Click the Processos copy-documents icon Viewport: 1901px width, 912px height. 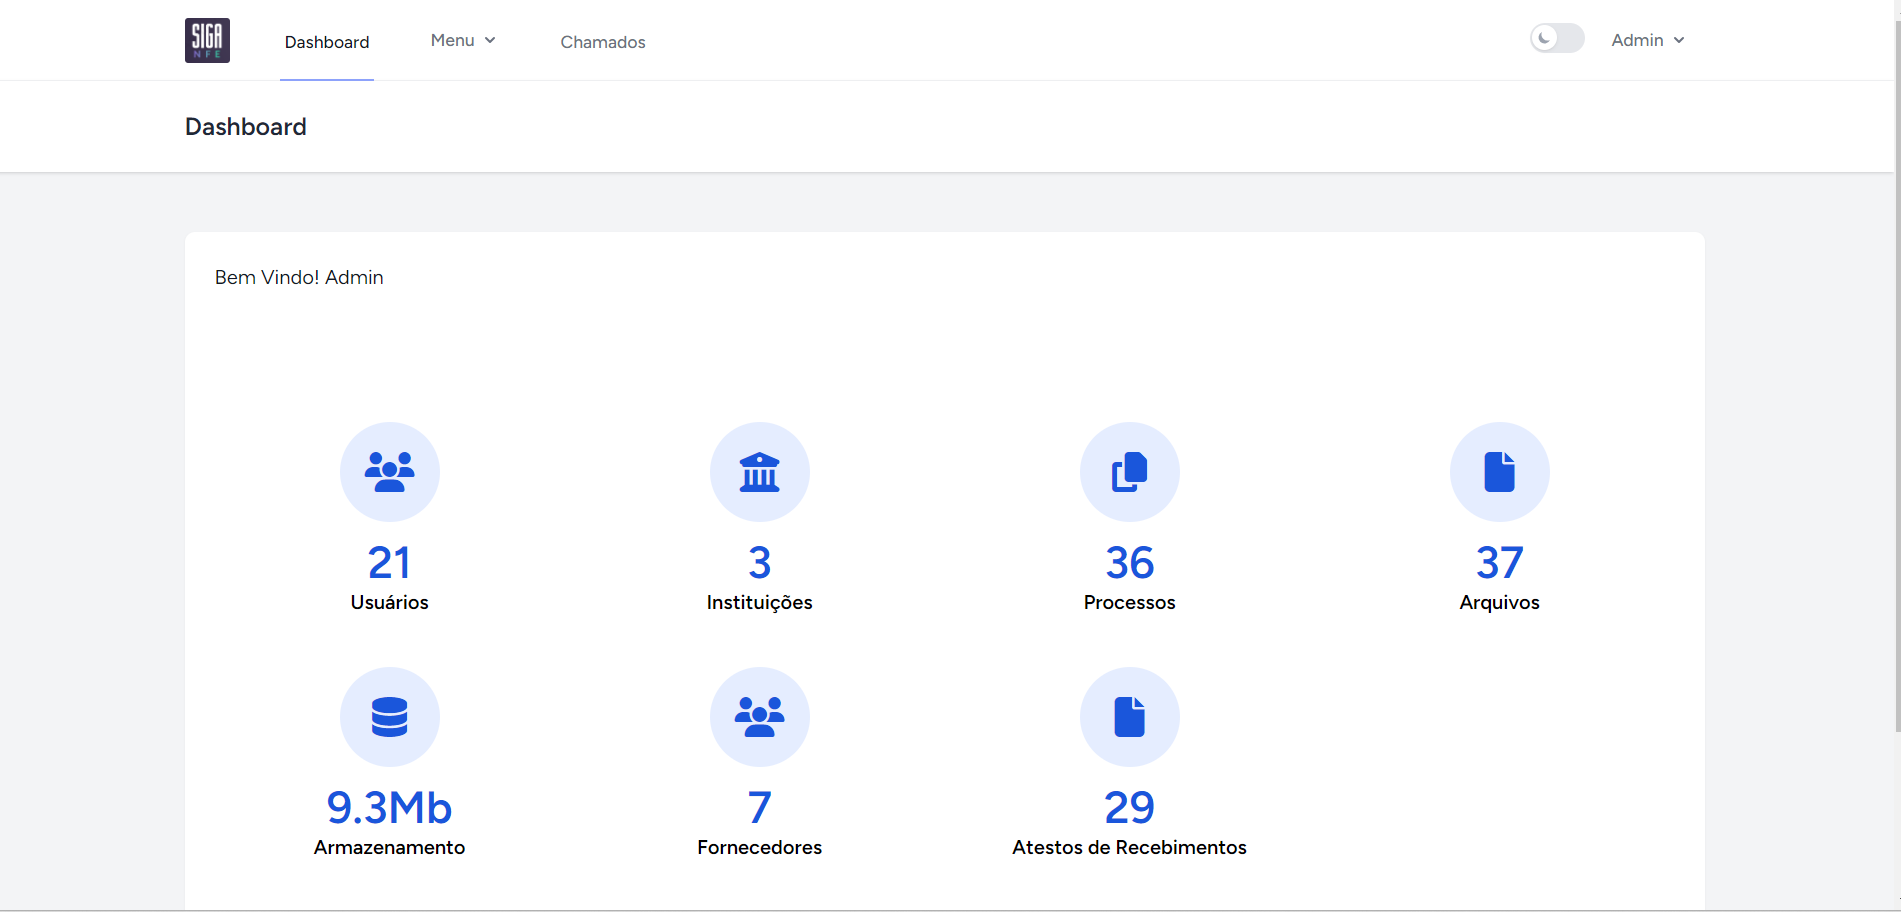(1130, 472)
